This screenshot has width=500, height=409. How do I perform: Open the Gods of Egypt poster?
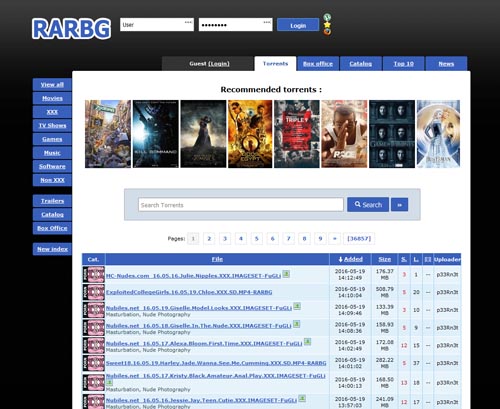(250, 134)
